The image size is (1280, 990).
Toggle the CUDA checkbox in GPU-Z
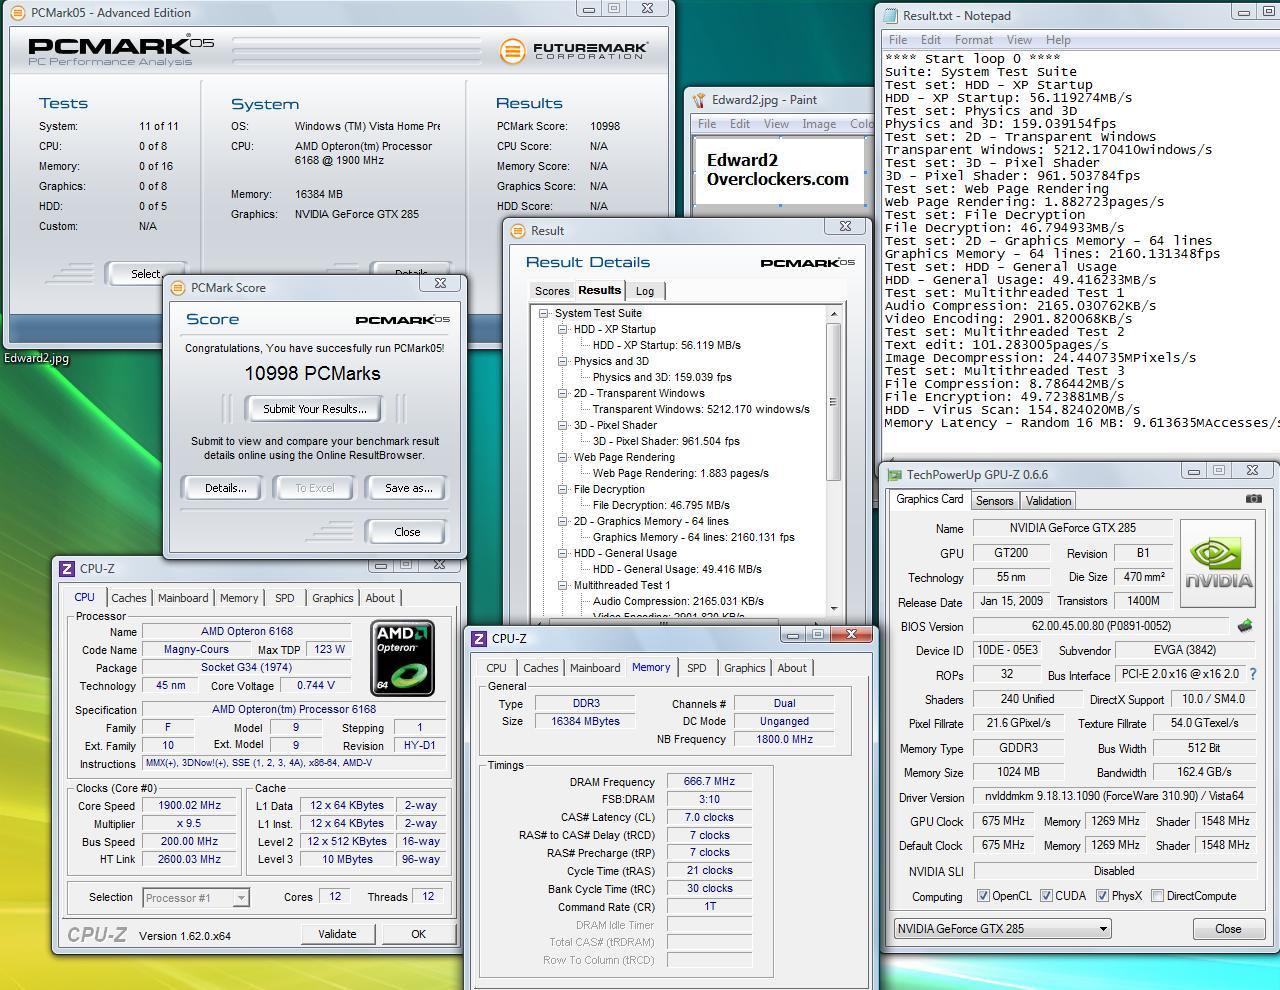(1046, 896)
